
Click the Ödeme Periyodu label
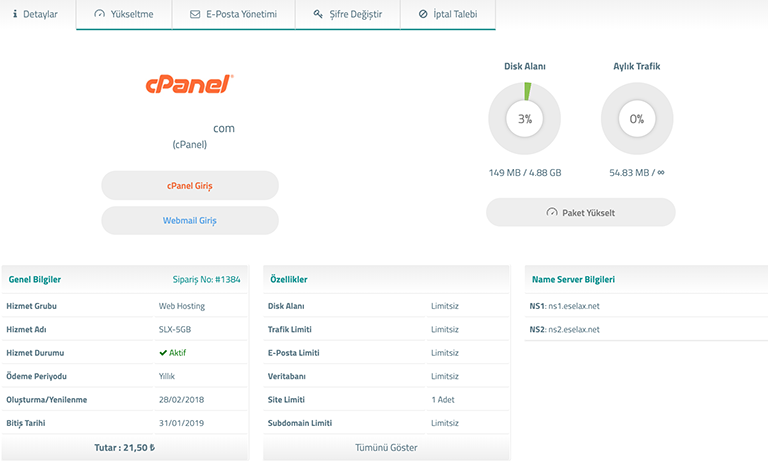[36, 376]
